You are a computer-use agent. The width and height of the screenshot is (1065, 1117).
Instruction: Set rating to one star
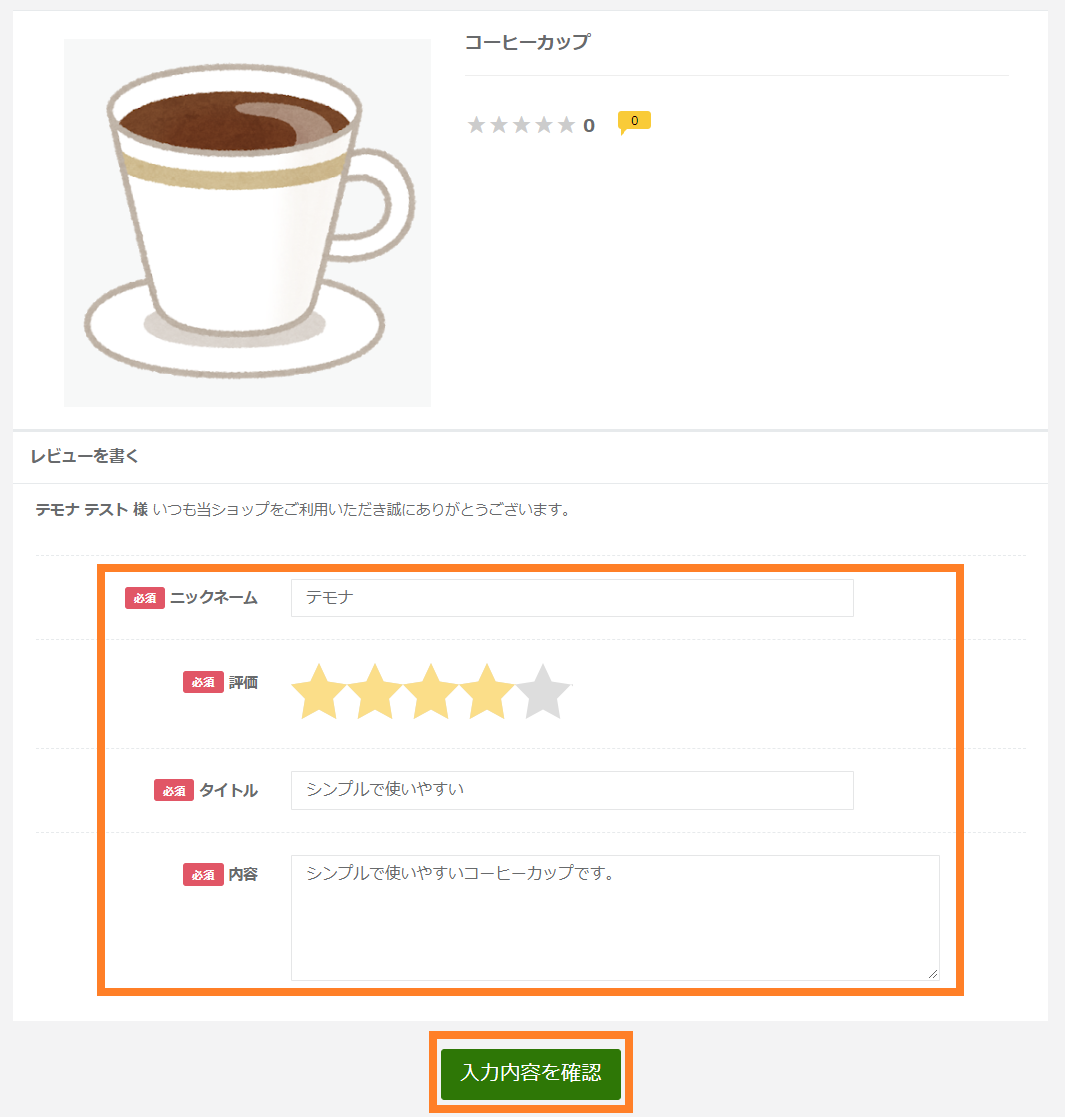(x=318, y=691)
